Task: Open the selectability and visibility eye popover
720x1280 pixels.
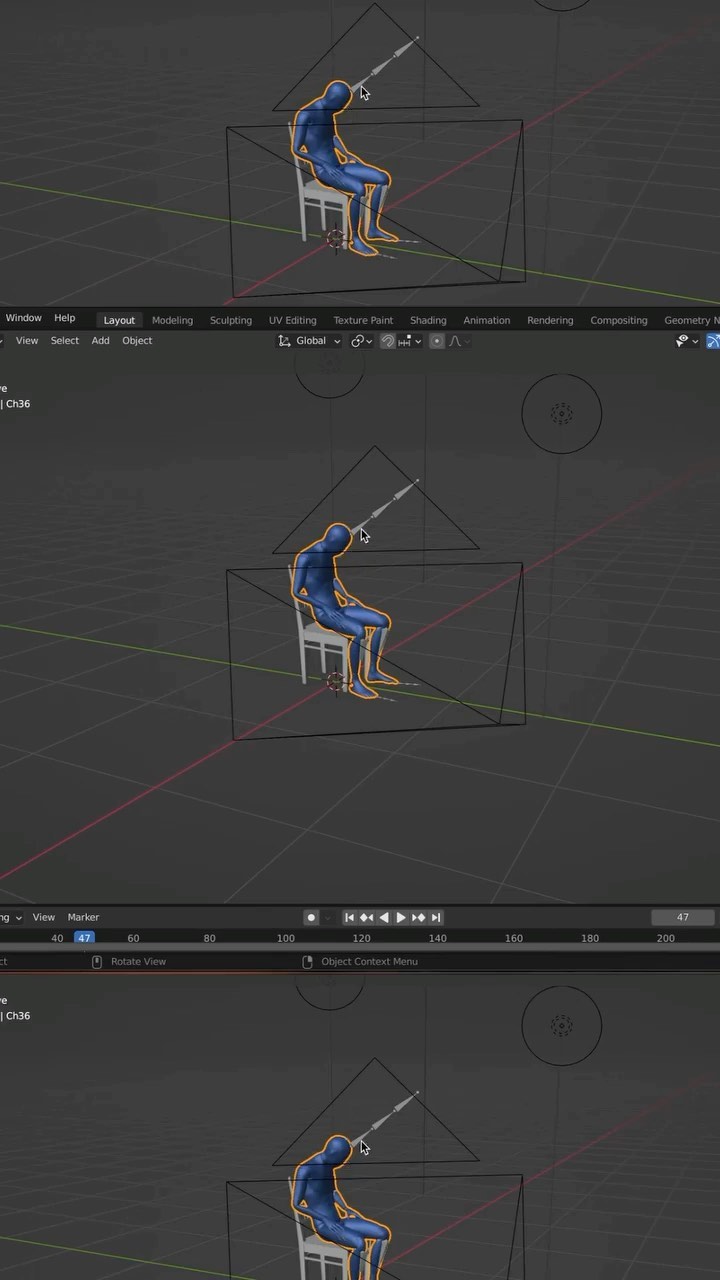Action: click(x=685, y=341)
